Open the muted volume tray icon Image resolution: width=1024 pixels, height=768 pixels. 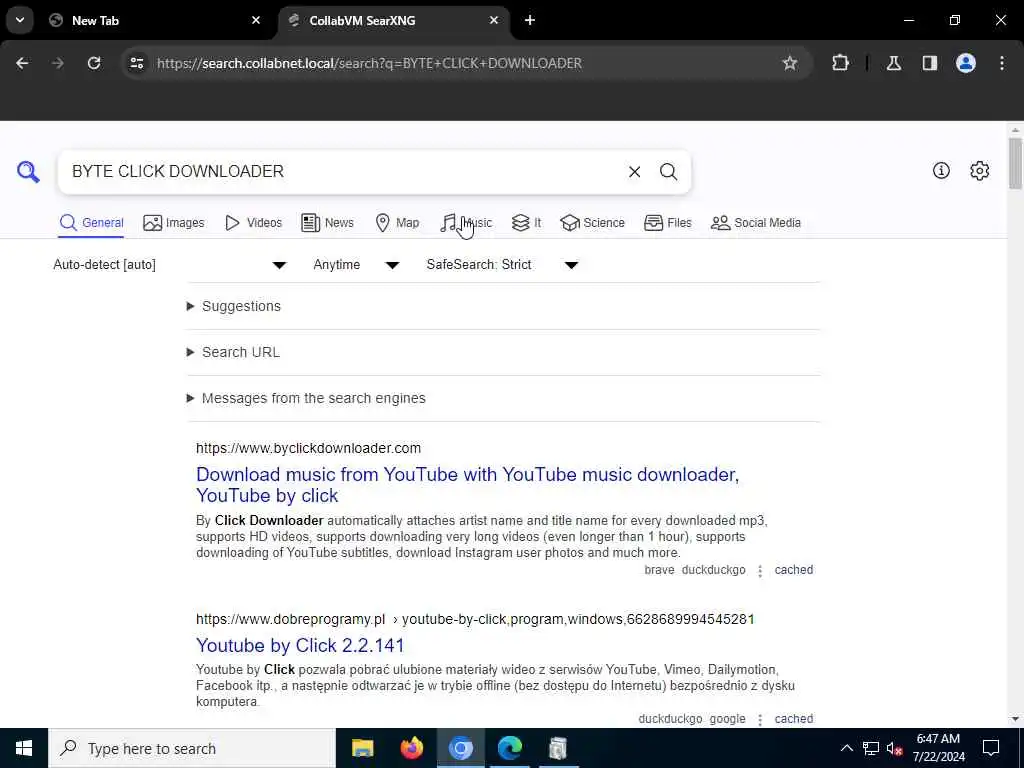click(895, 748)
